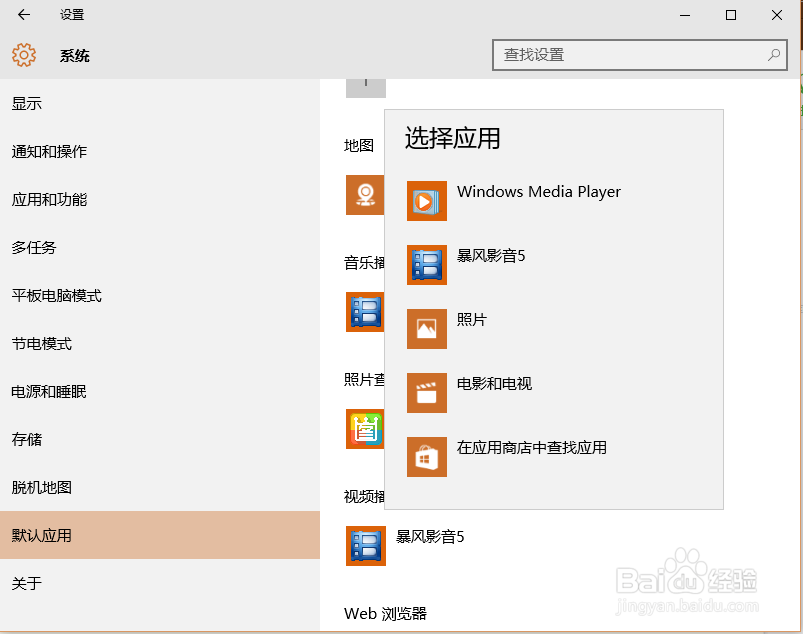Click the partially visible gray tile at the top
The width and height of the screenshot is (803, 634).
coord(366,88)
